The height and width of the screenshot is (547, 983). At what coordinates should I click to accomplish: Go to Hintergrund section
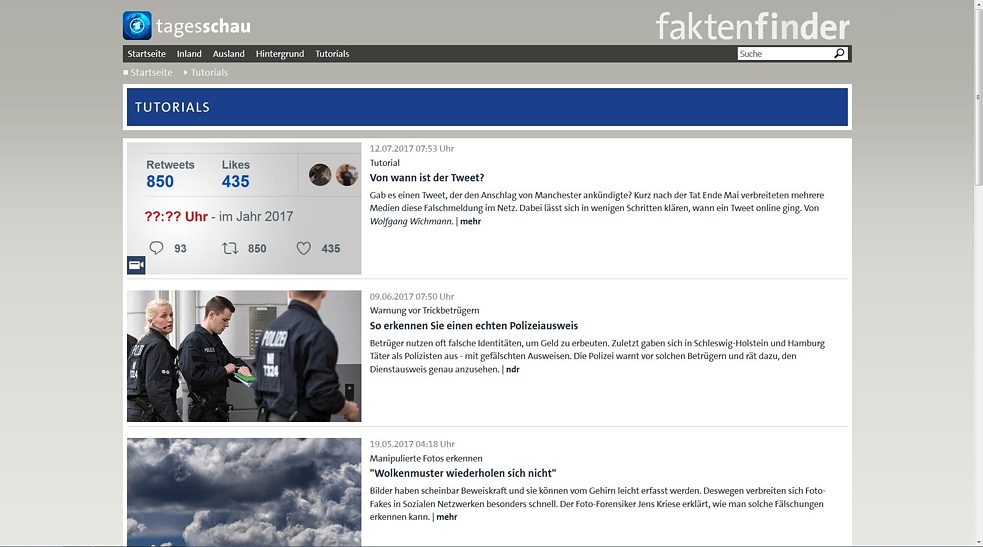click(x=280, y=54)
